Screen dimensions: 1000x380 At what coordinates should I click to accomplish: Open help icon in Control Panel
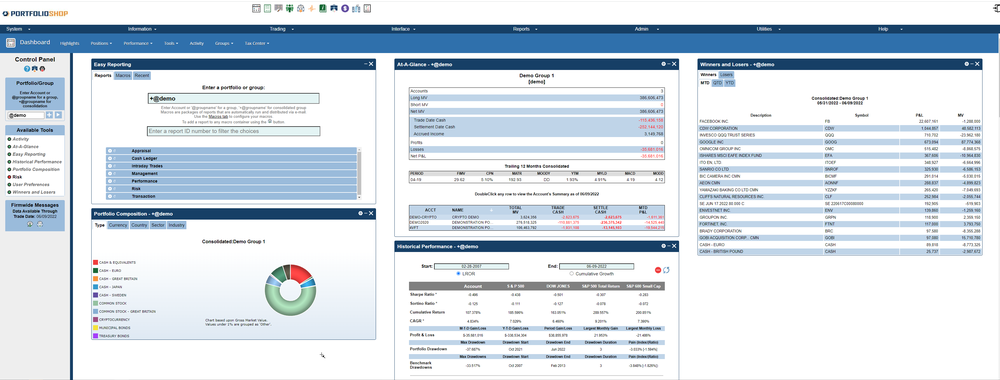pyautogui.click(x=27, y=69)
